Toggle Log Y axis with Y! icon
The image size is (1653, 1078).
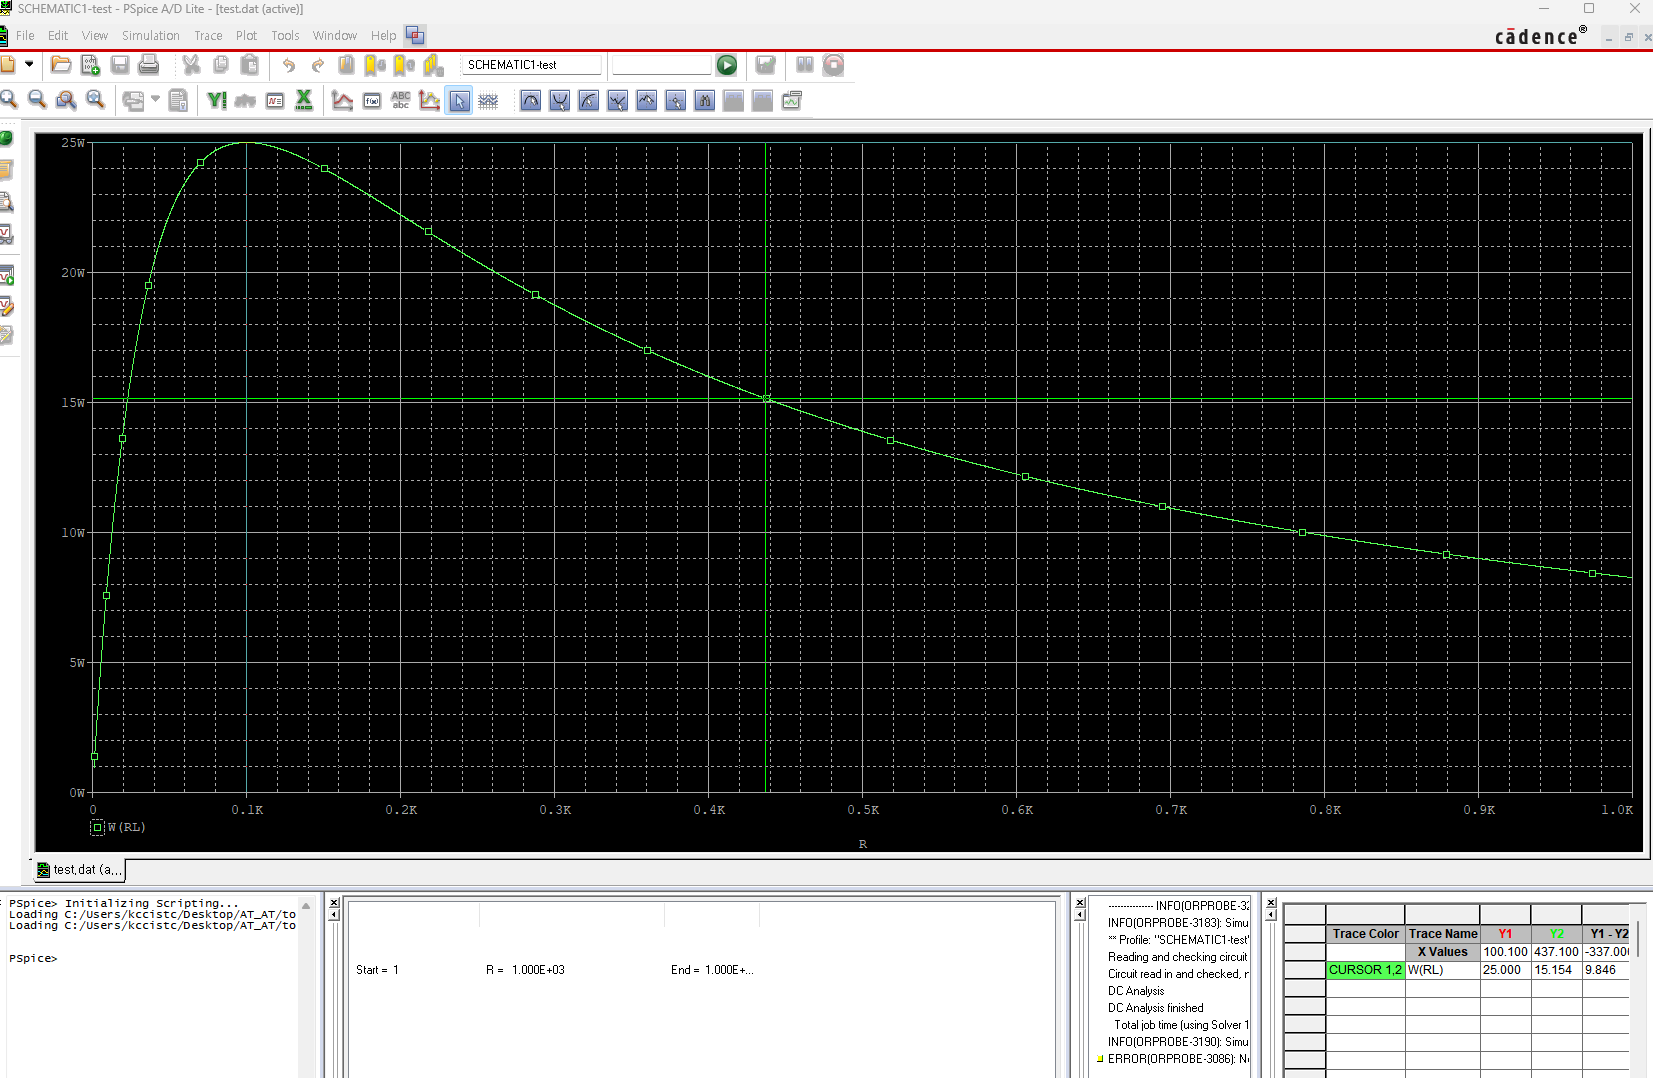(217, 100)
